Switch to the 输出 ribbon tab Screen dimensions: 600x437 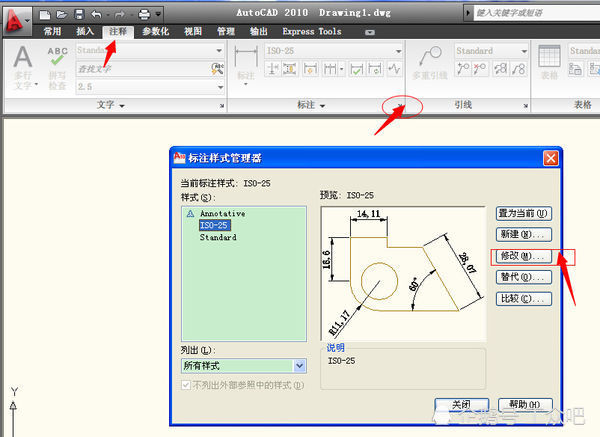tap(259, 31)
